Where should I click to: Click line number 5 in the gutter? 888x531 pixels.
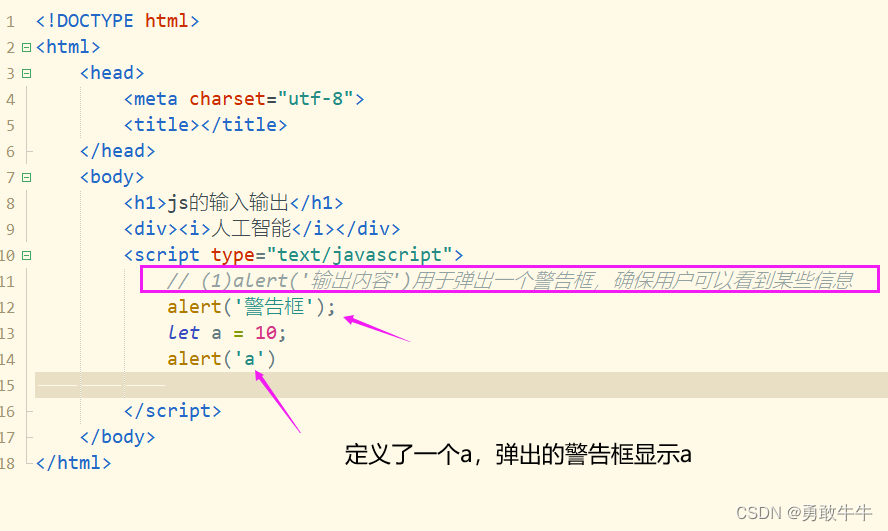(x=10, y=126)
